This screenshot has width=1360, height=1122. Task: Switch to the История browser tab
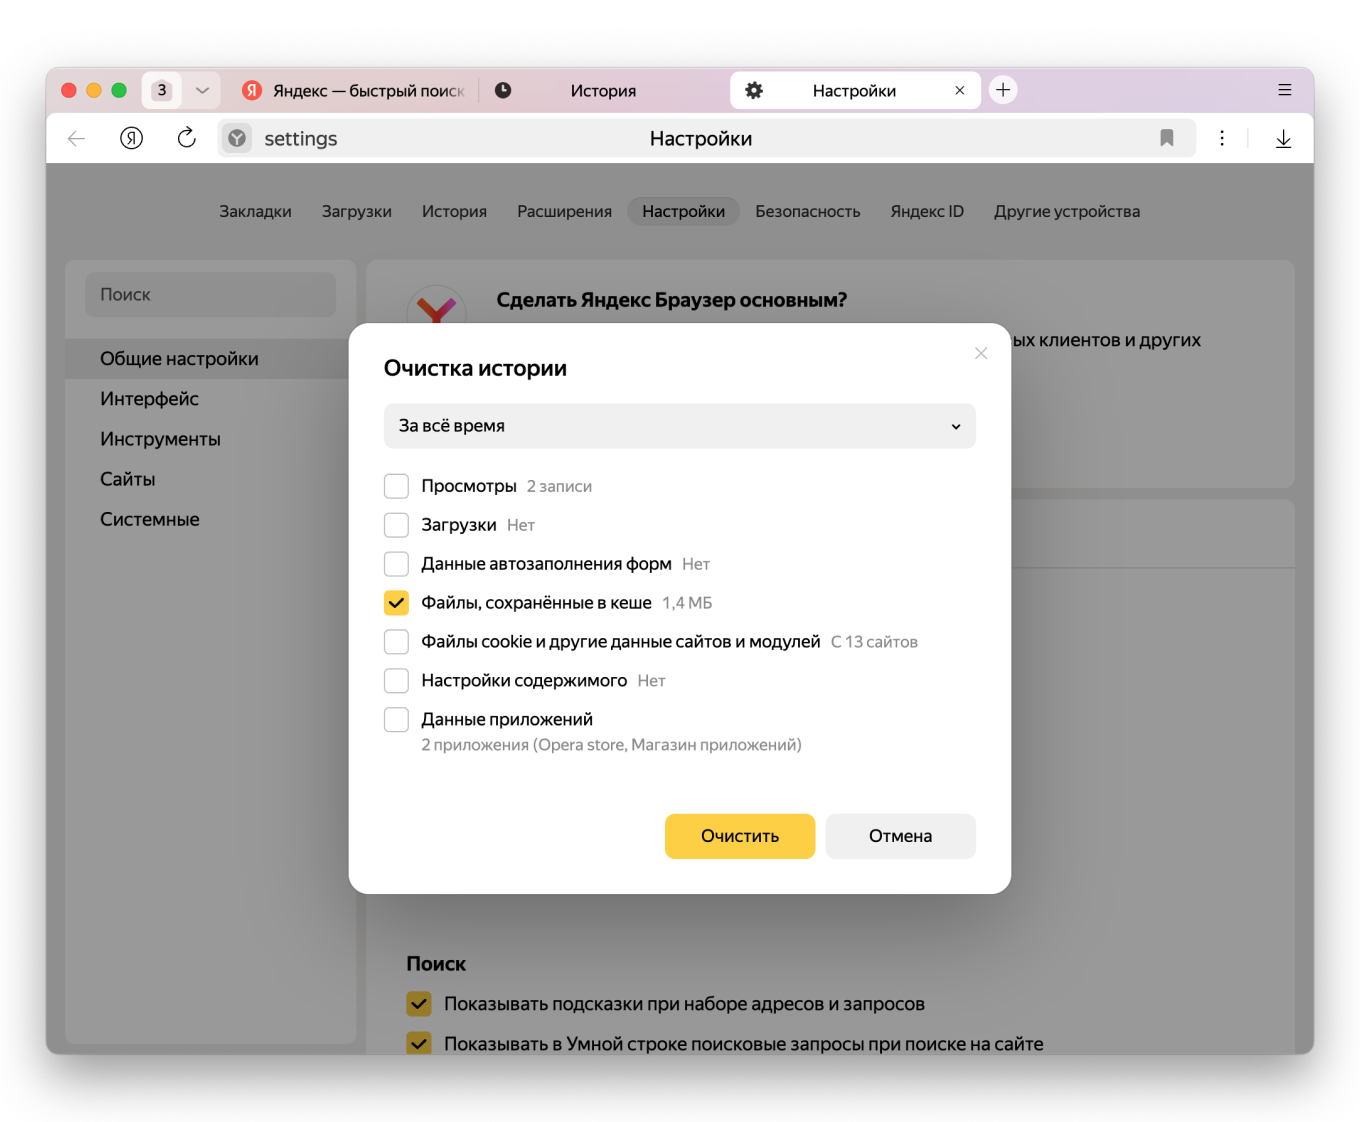603,91
